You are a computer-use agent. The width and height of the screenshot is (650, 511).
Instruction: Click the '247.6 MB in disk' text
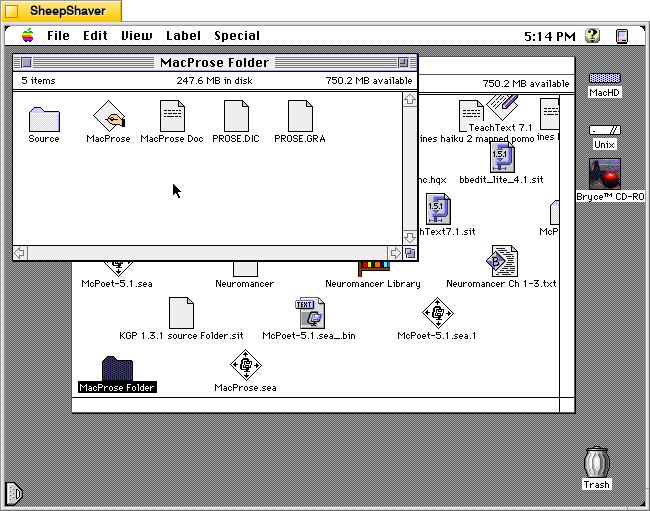click(214, 81)
